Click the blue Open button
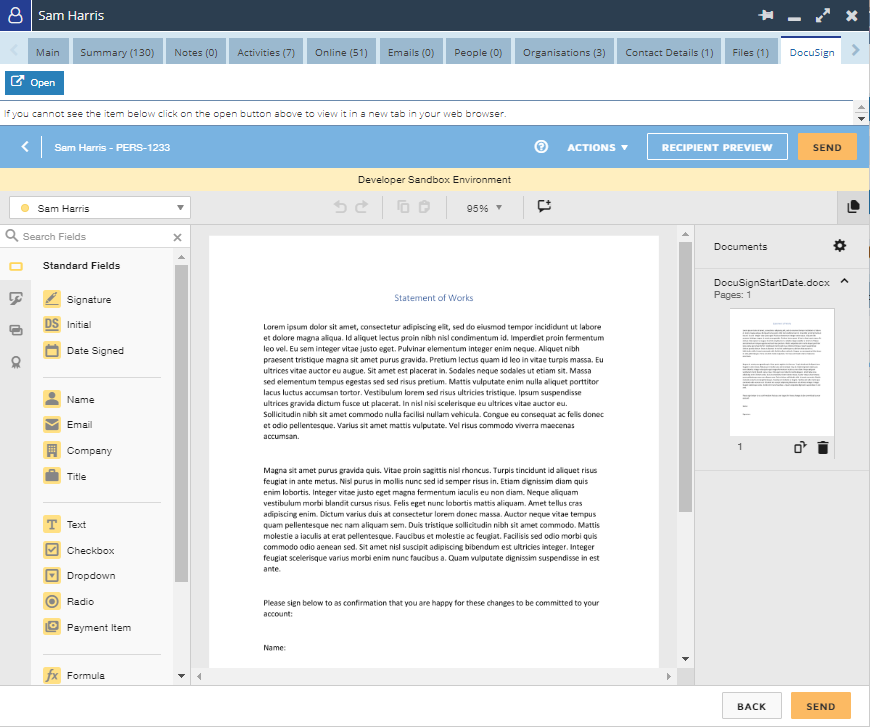Screen dimensions: 870x727 [x=34, y=83]
